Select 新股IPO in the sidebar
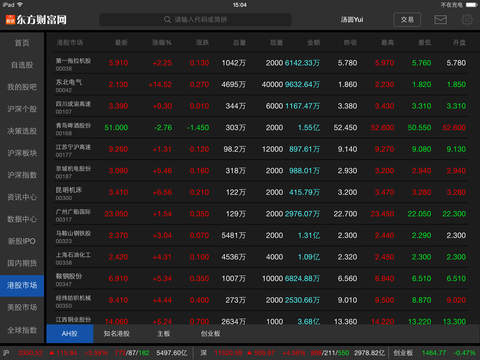 pos(22,241)
